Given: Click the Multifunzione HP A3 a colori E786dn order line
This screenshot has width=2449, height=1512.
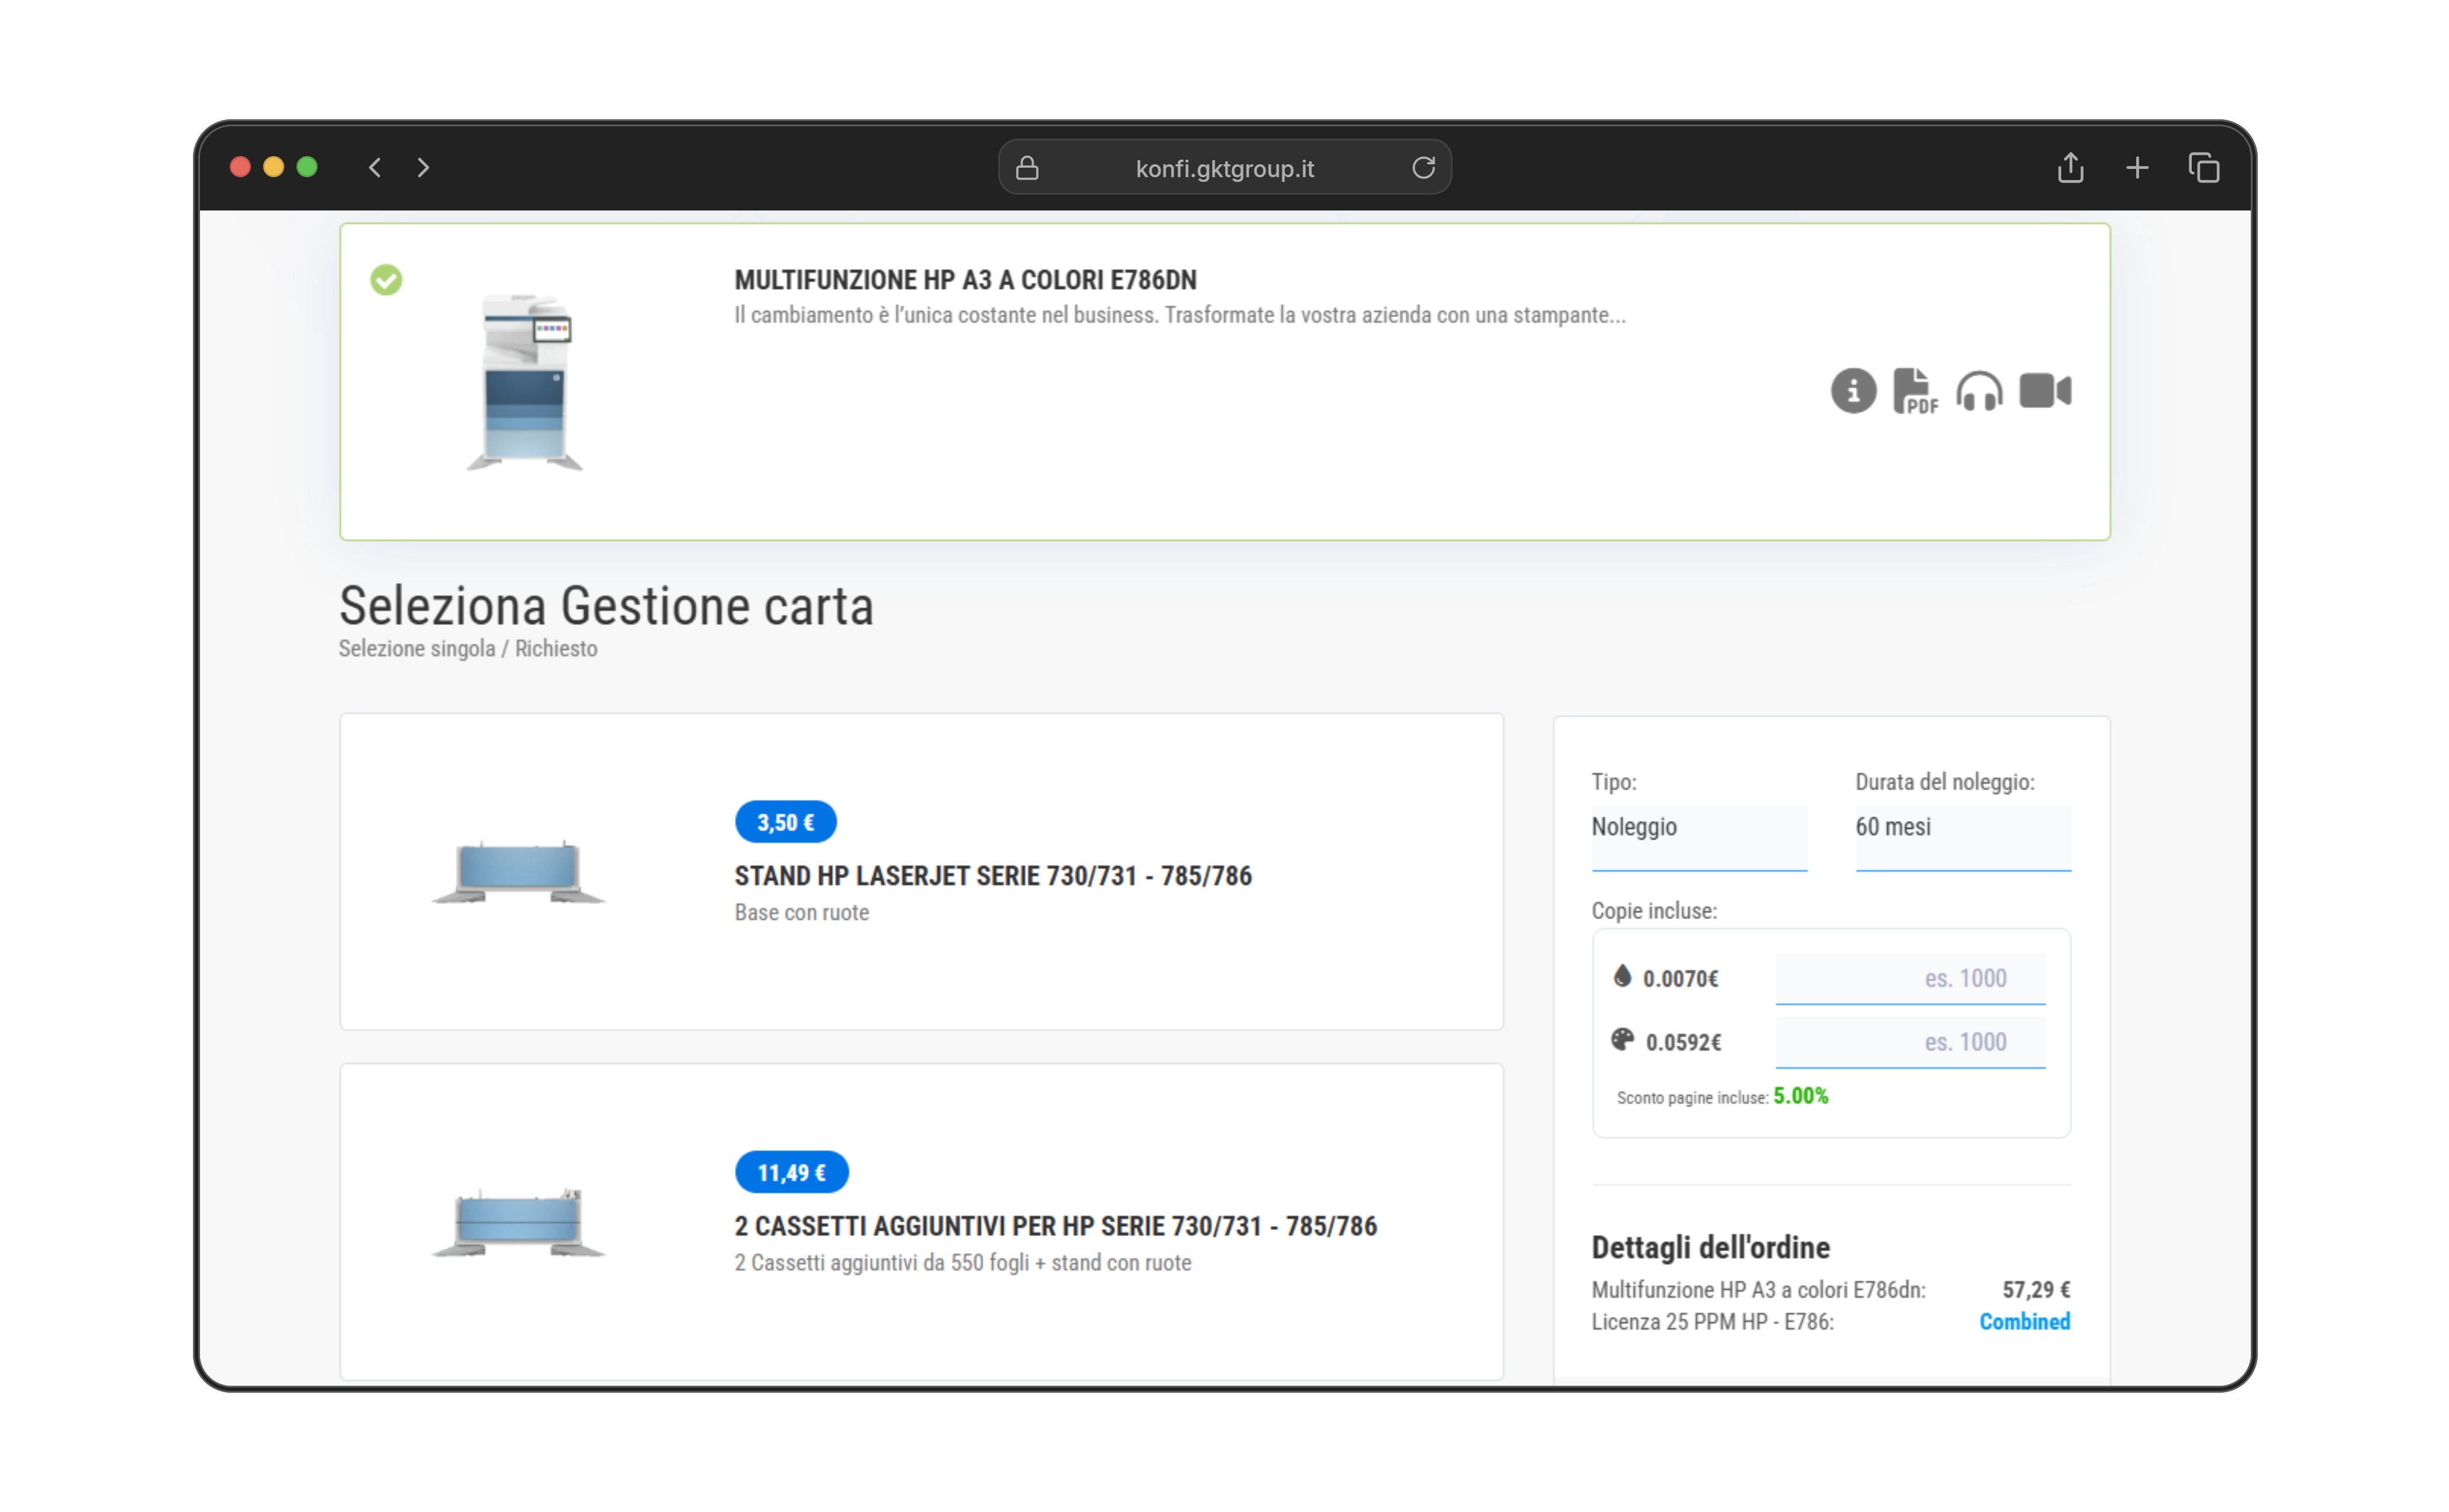Looking at the screenshot, I should (1758, 1289).
